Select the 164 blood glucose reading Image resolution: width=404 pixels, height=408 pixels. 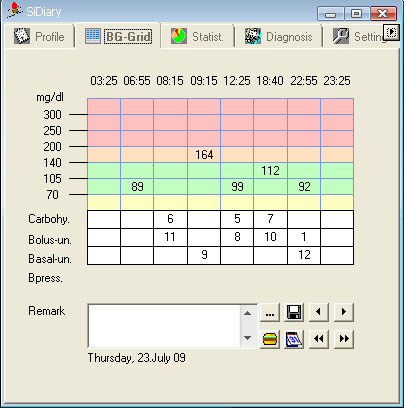[x=204, y=155]
